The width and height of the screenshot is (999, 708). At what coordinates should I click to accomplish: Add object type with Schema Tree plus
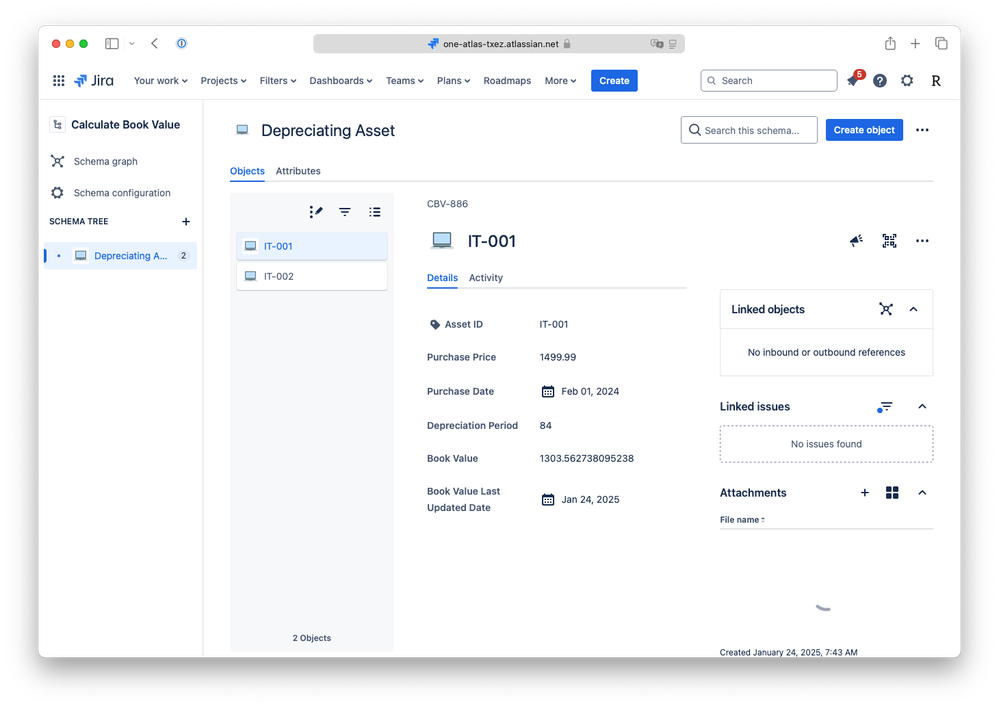186,222
